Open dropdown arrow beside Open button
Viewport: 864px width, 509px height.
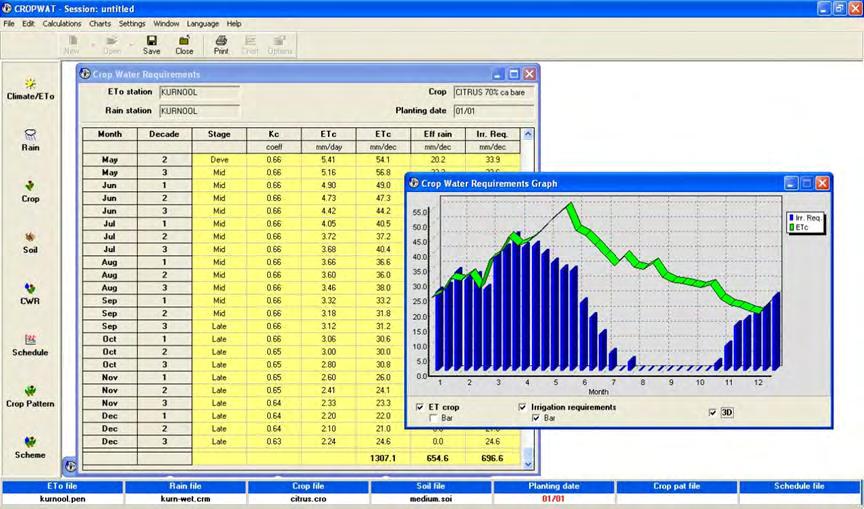point(132,45)
